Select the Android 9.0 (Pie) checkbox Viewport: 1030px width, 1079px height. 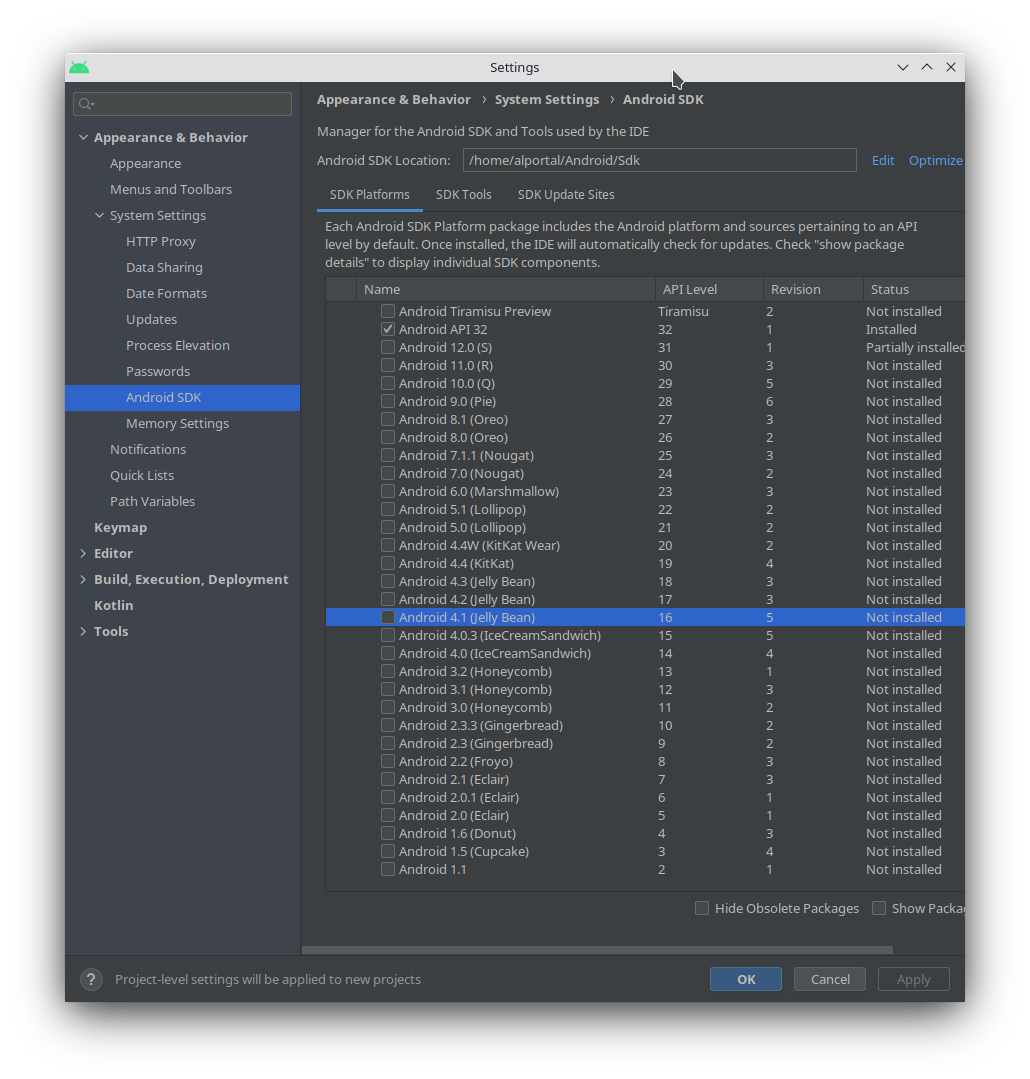pyautogui.click(x=388, y=401)
